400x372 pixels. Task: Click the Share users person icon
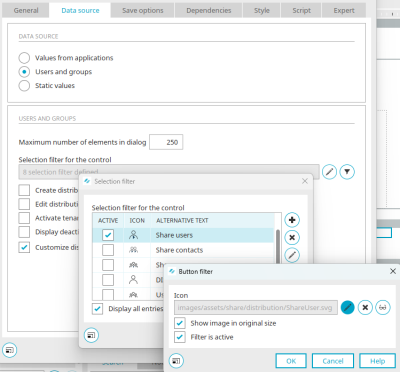(x=134, y=235)
